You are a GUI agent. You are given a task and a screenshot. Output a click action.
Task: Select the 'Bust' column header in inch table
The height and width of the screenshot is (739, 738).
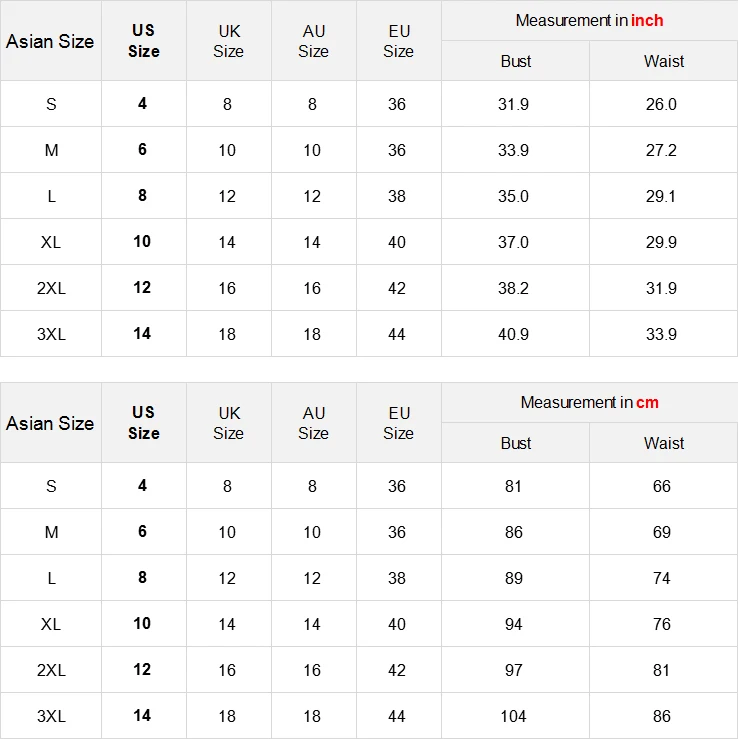coord(516,61)
